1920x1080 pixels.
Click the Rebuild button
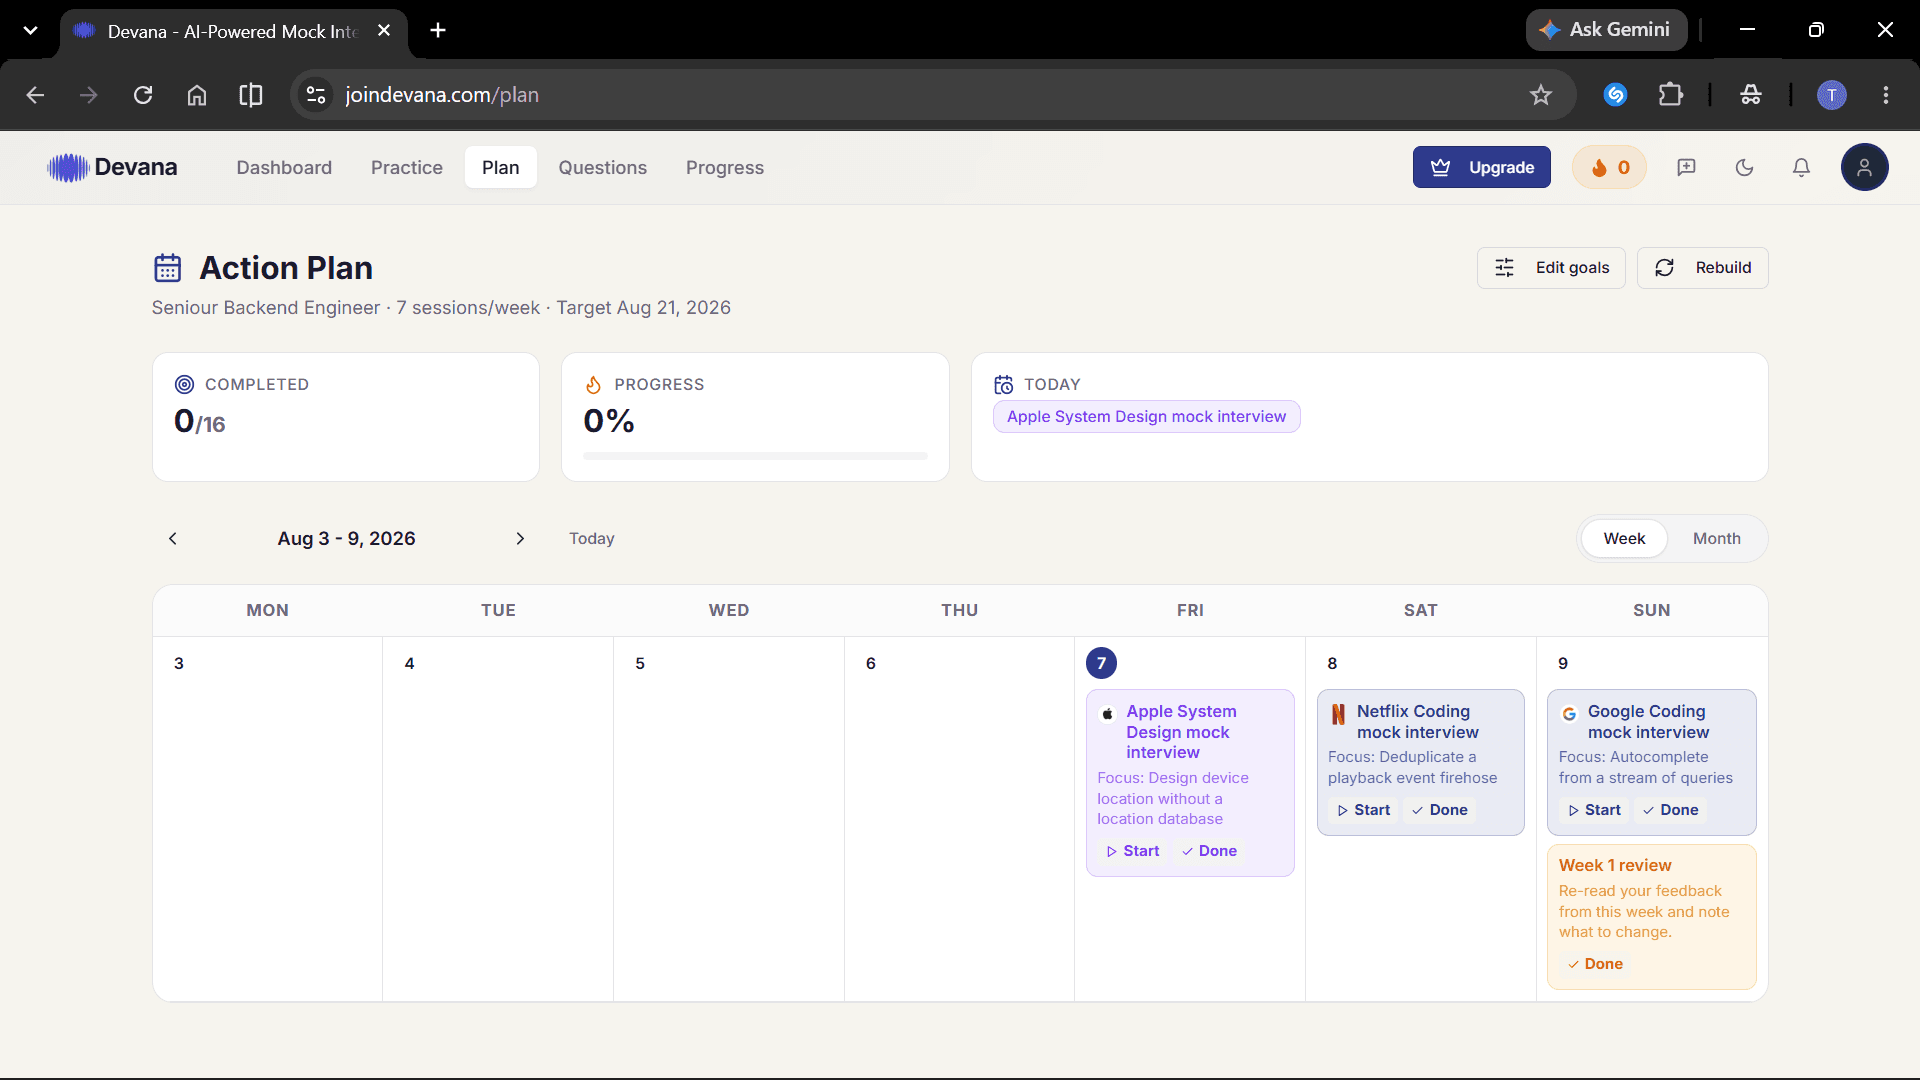[x=1702, y=268]
